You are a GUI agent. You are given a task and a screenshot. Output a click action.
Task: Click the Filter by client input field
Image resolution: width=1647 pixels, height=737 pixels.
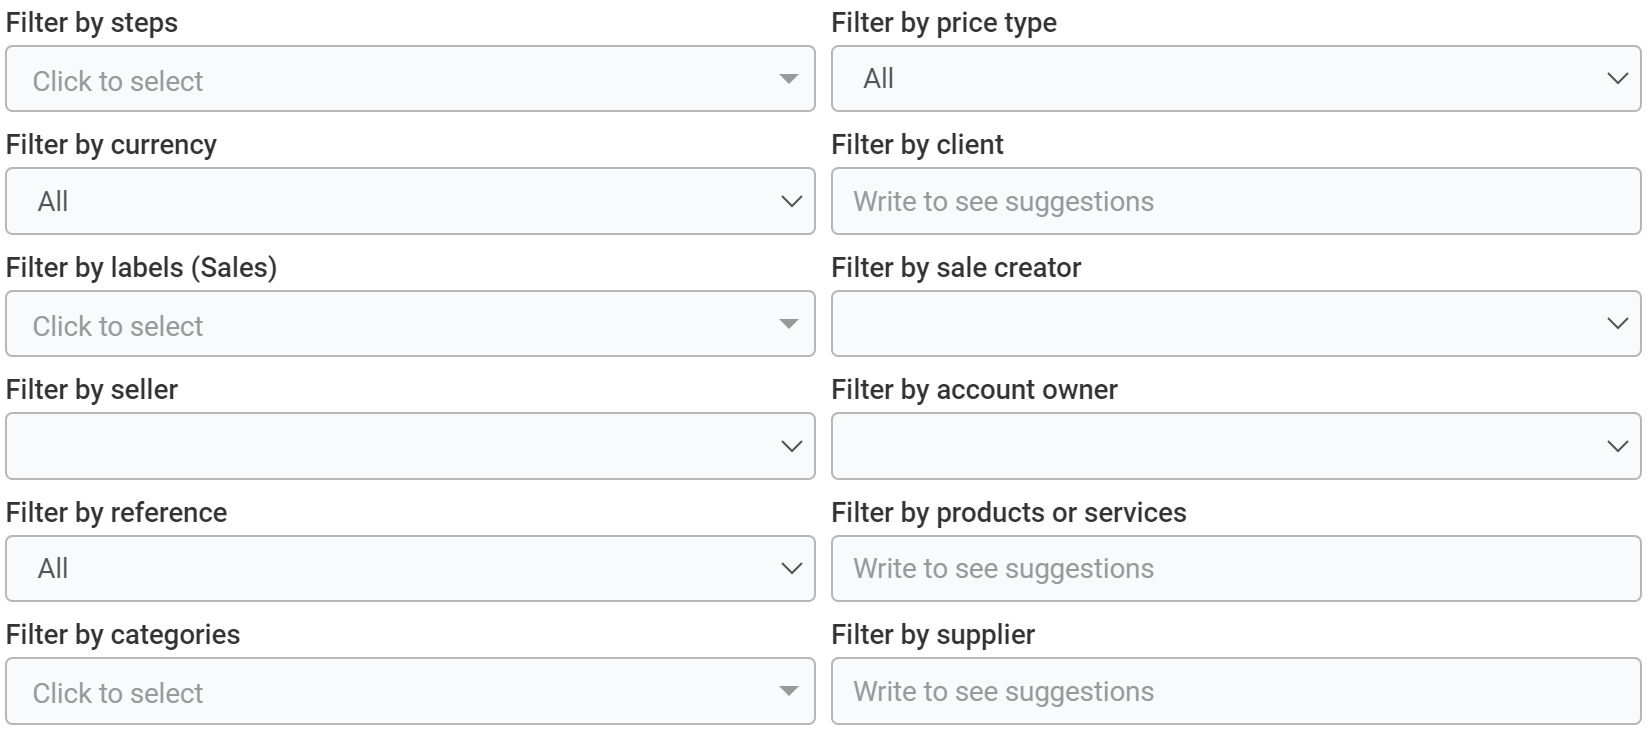coord(1236,201)
